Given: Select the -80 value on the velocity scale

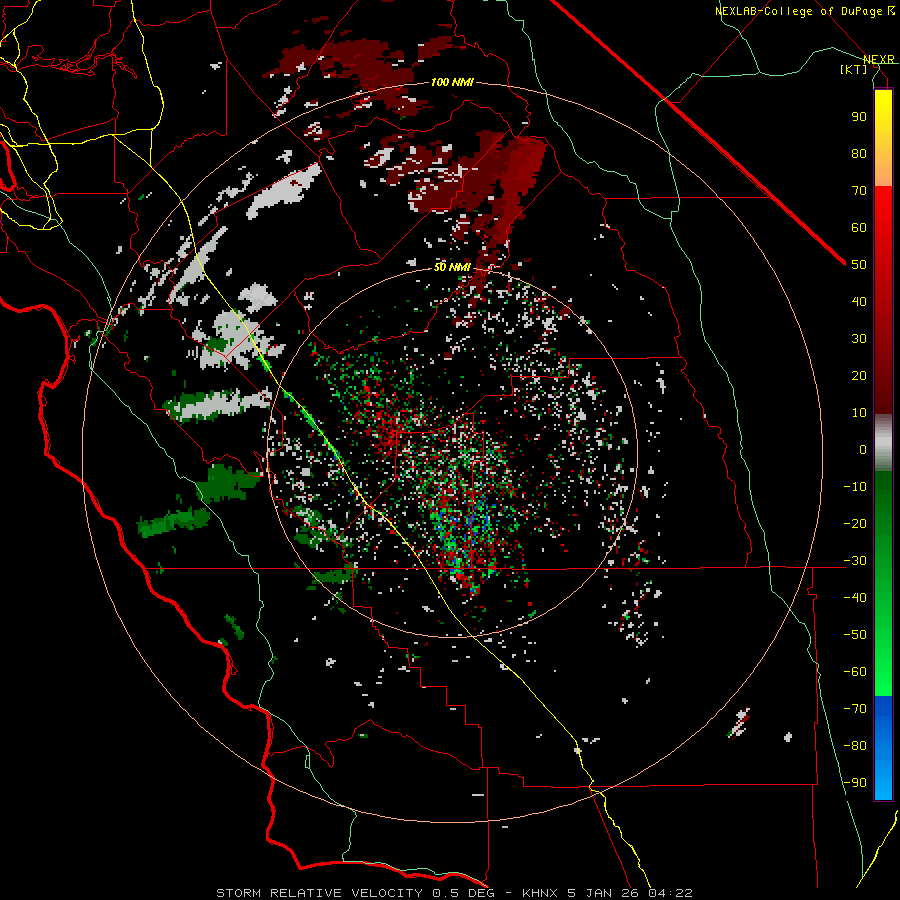Looking at the screenshot, I should [855, 746].
